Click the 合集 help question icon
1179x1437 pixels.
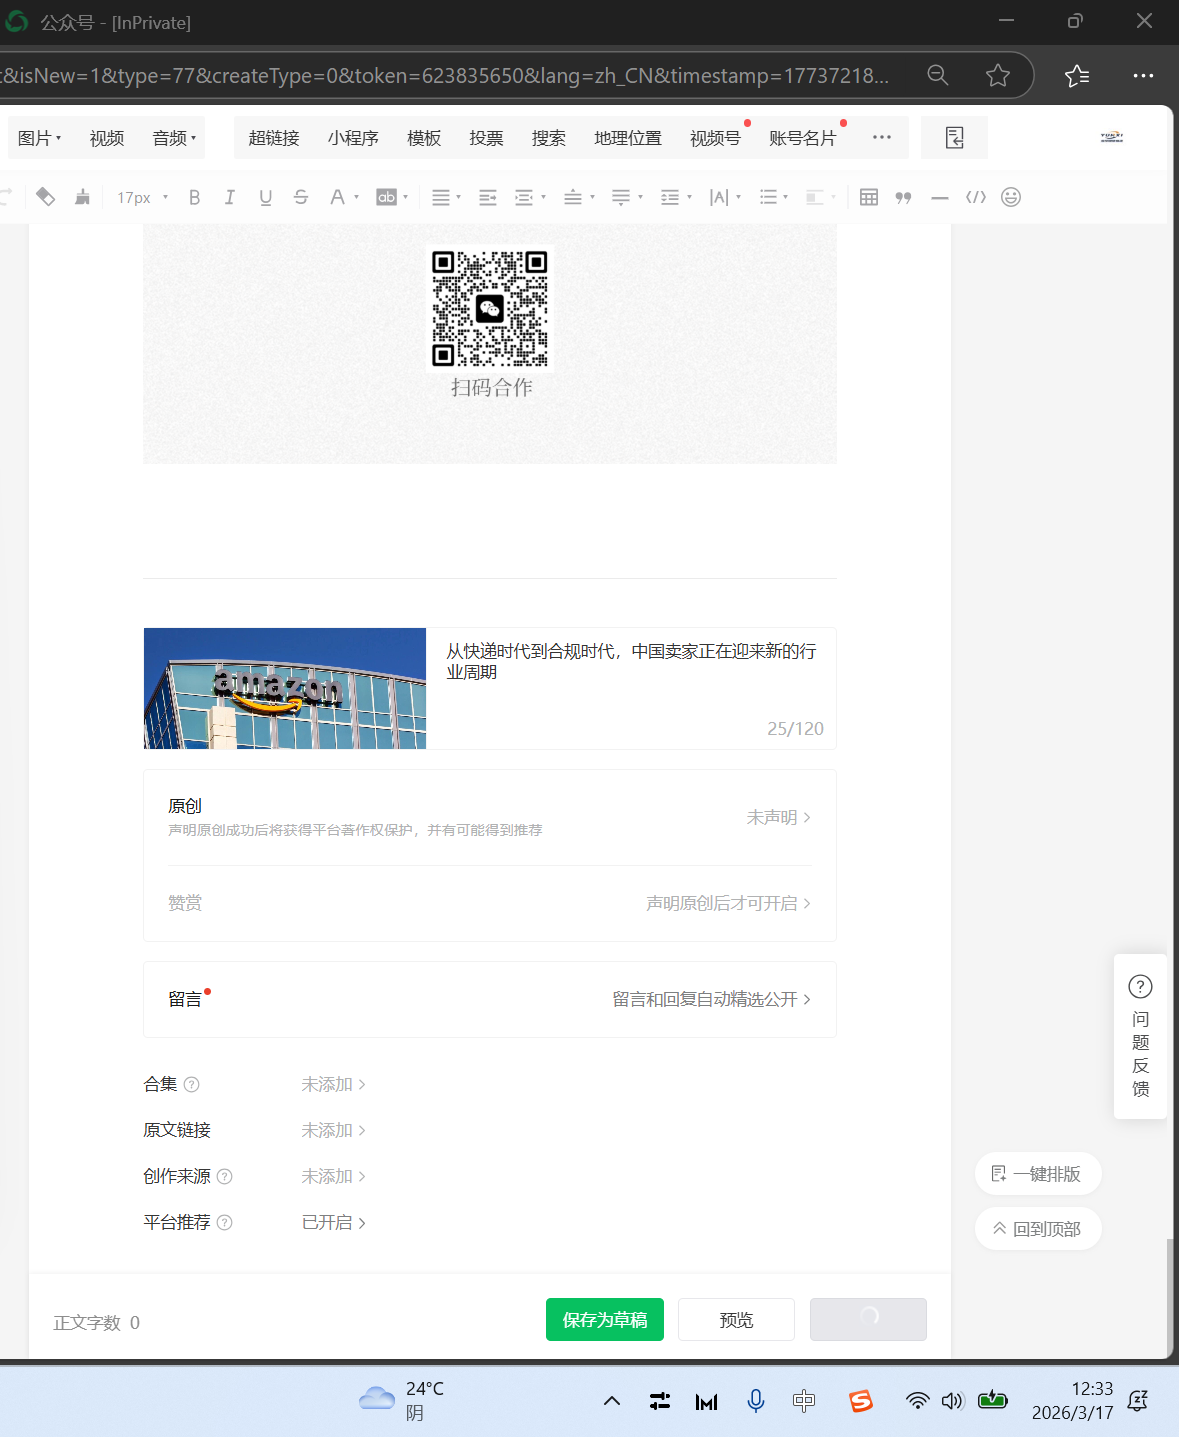[x=192, y=1084]
